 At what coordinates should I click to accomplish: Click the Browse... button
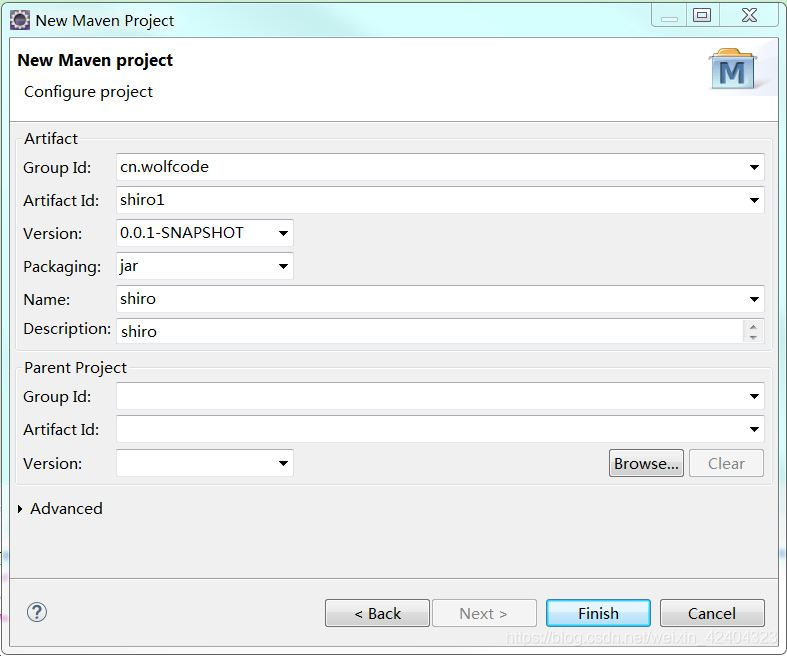click(646, 463)
